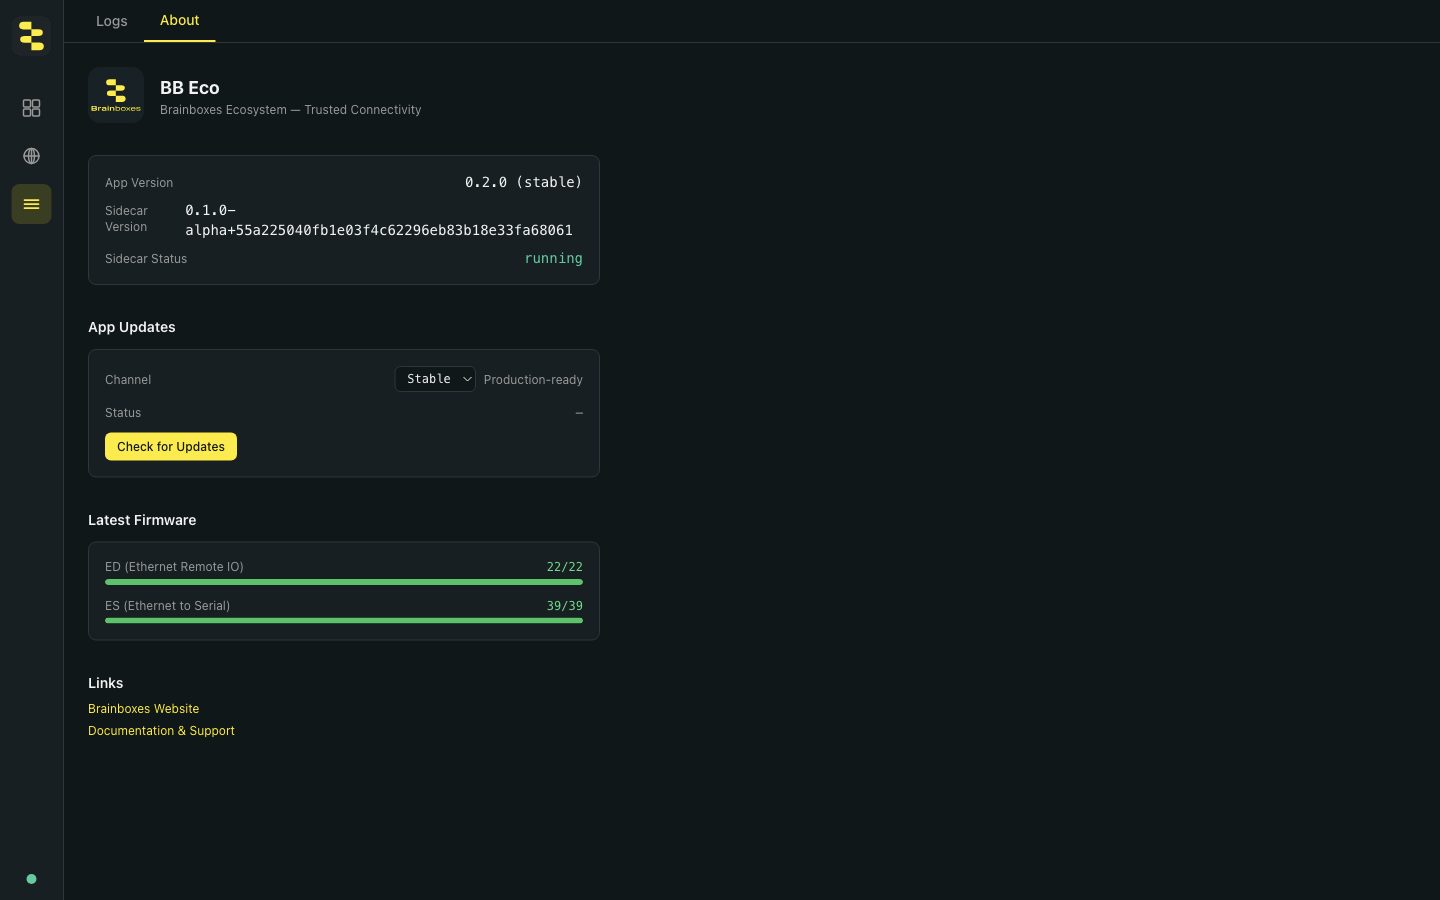Viewport: 1440px width, 900px height.
Task: Click the BB Eco app logo
Action: (116, 95)
